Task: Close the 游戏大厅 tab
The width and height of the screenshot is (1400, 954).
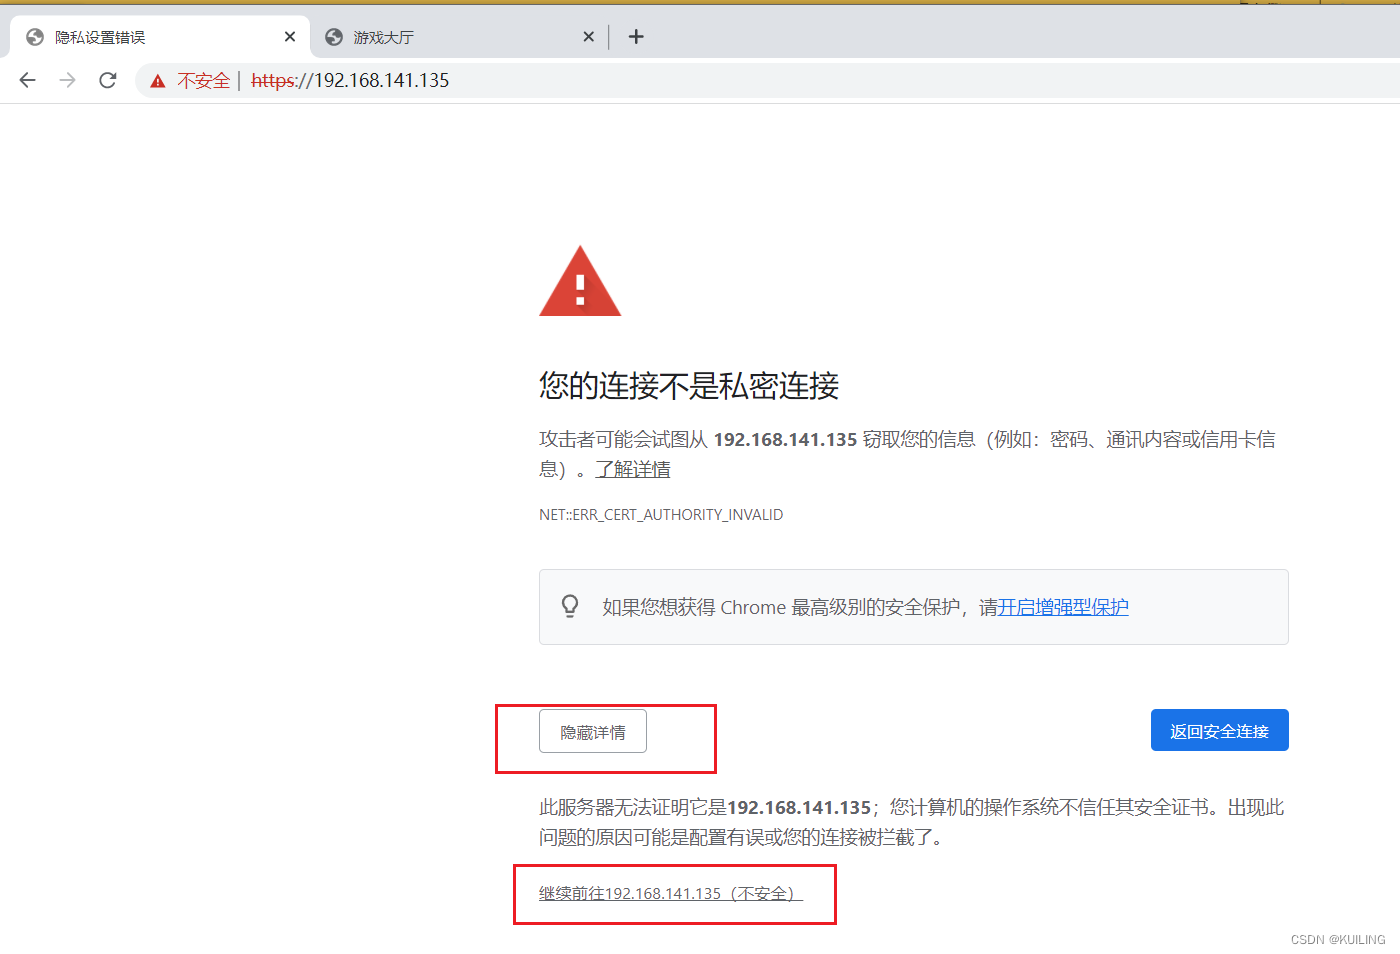Action: pyautogui.click(x=589, y=36)
